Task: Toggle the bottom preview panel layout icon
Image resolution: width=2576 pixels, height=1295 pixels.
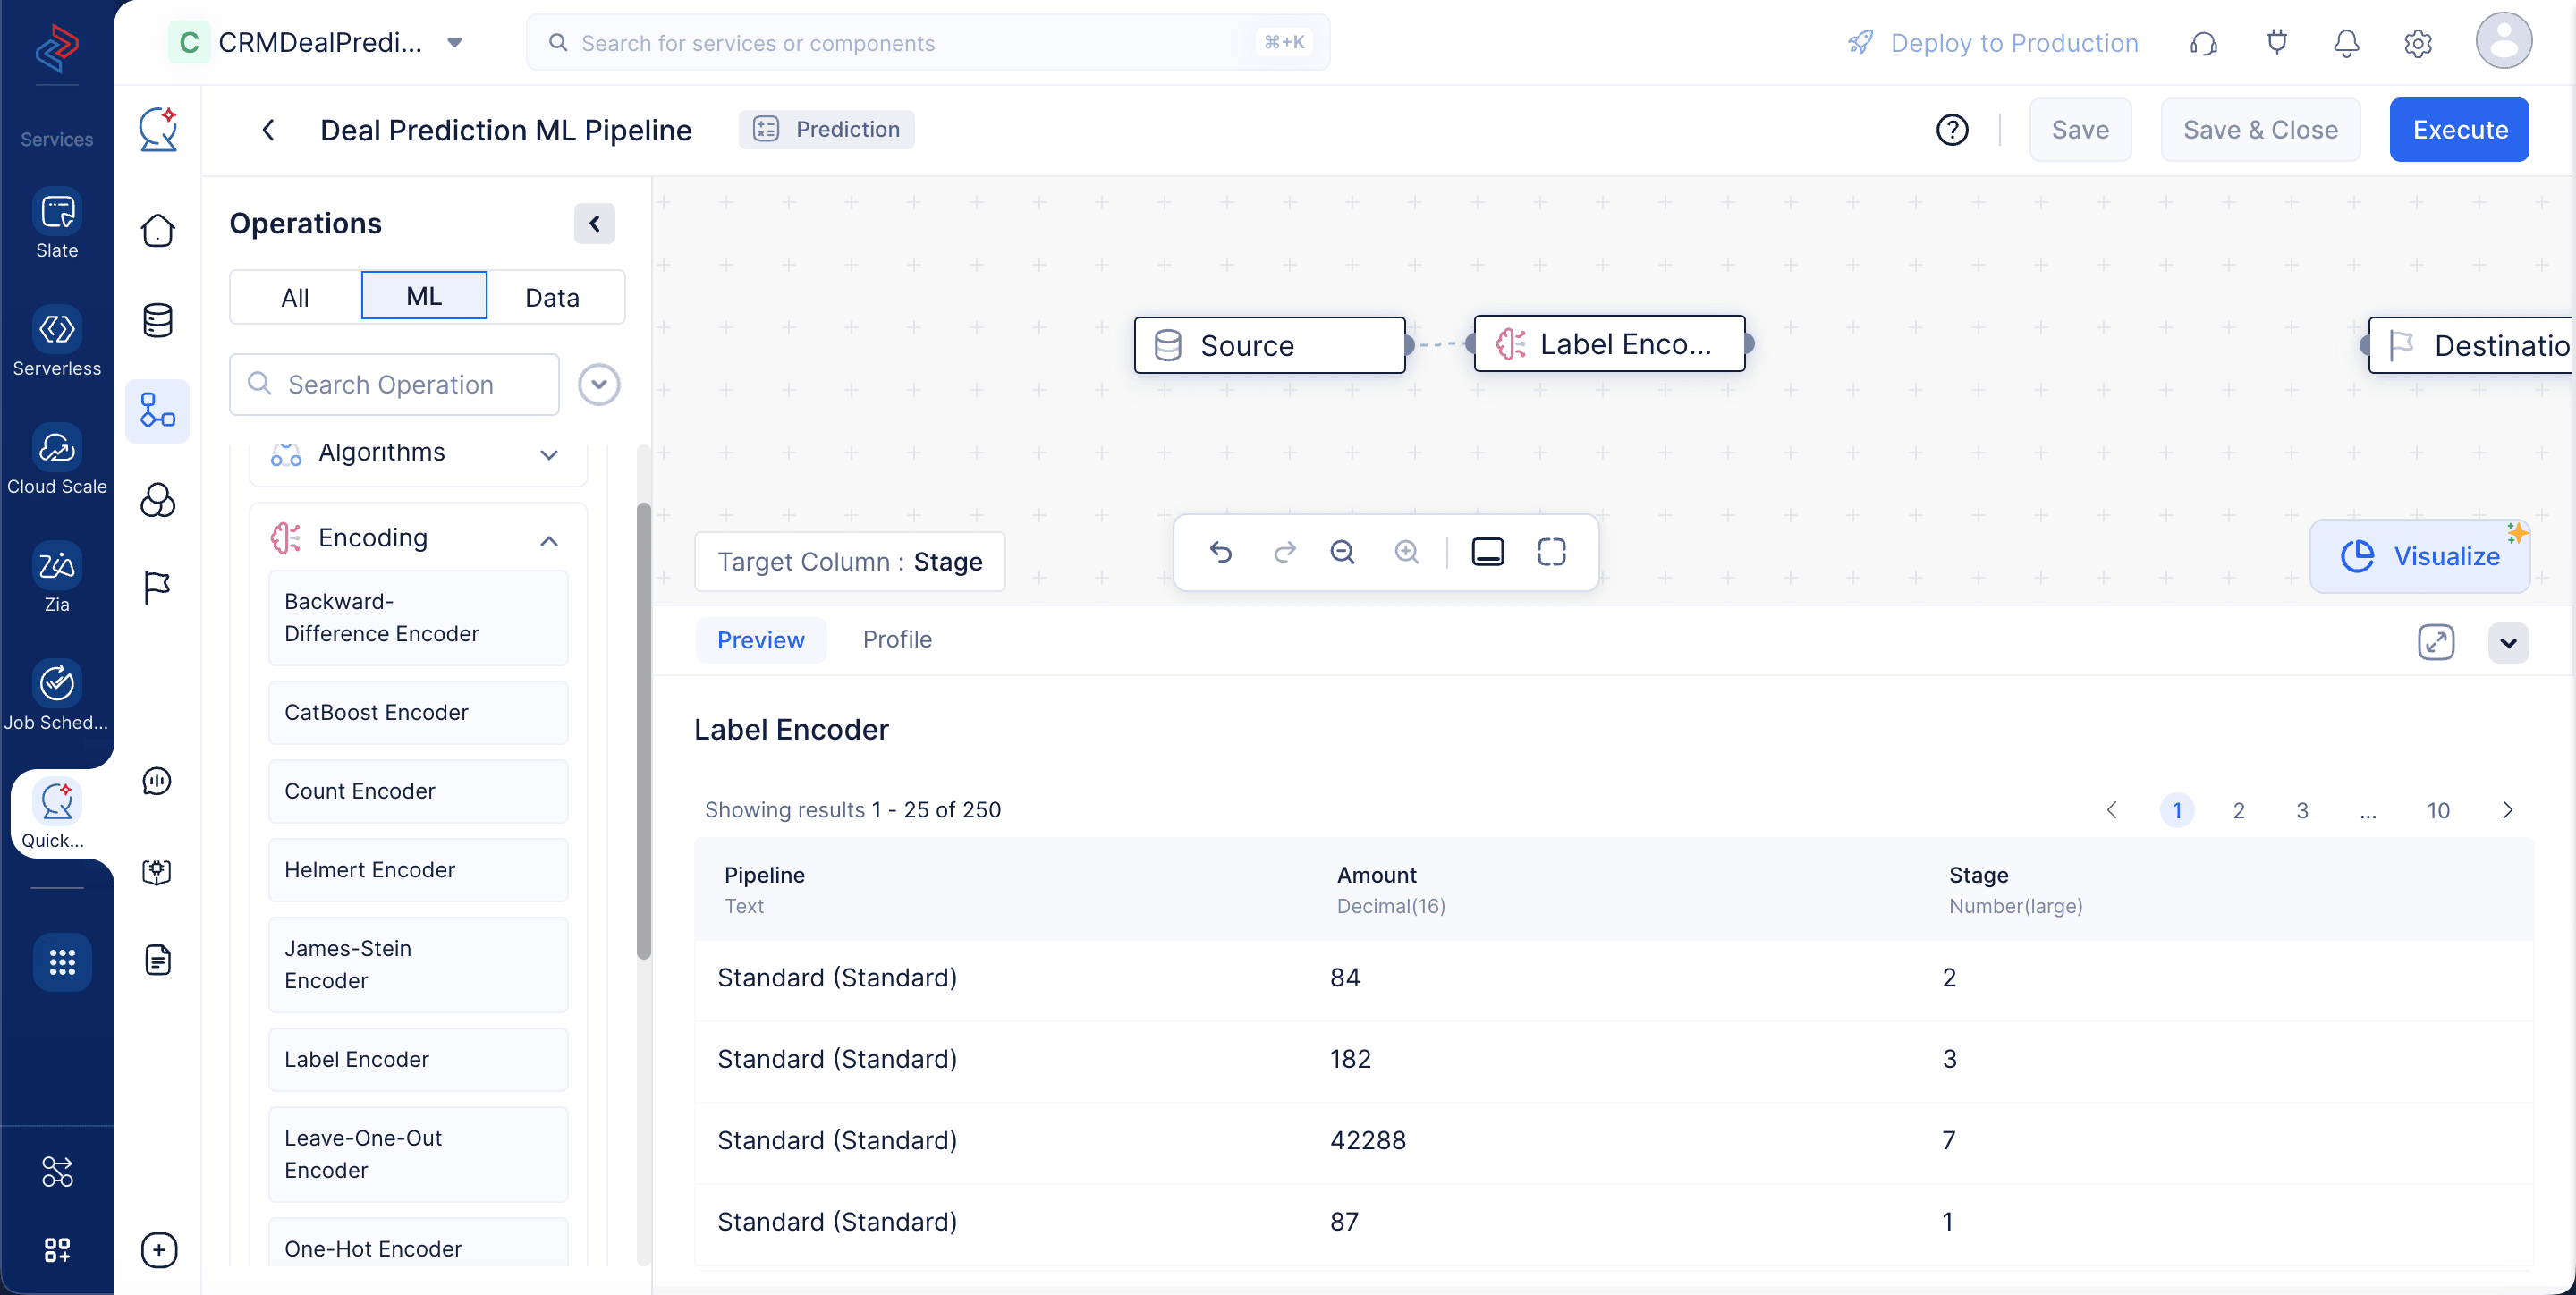Action: pos(1488,552)
